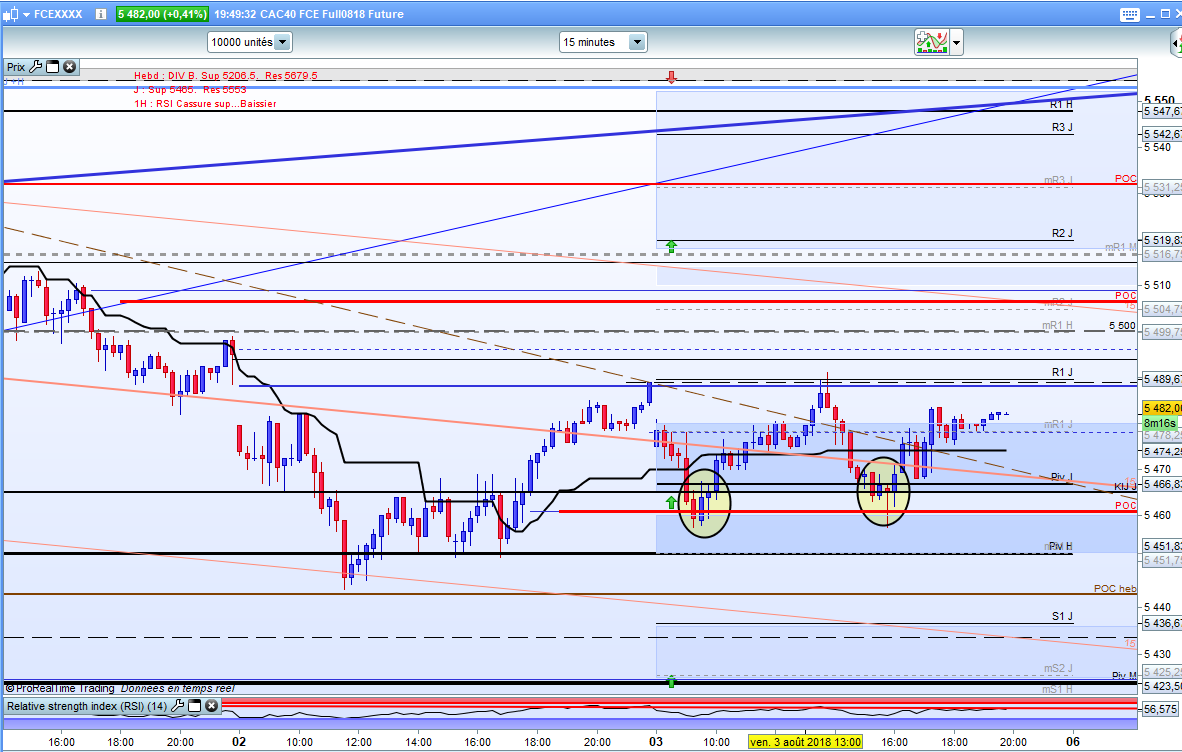
Task: Click the highlighted 'ven. 3 août 2018 13:00' date
Action: pos(805,741)
